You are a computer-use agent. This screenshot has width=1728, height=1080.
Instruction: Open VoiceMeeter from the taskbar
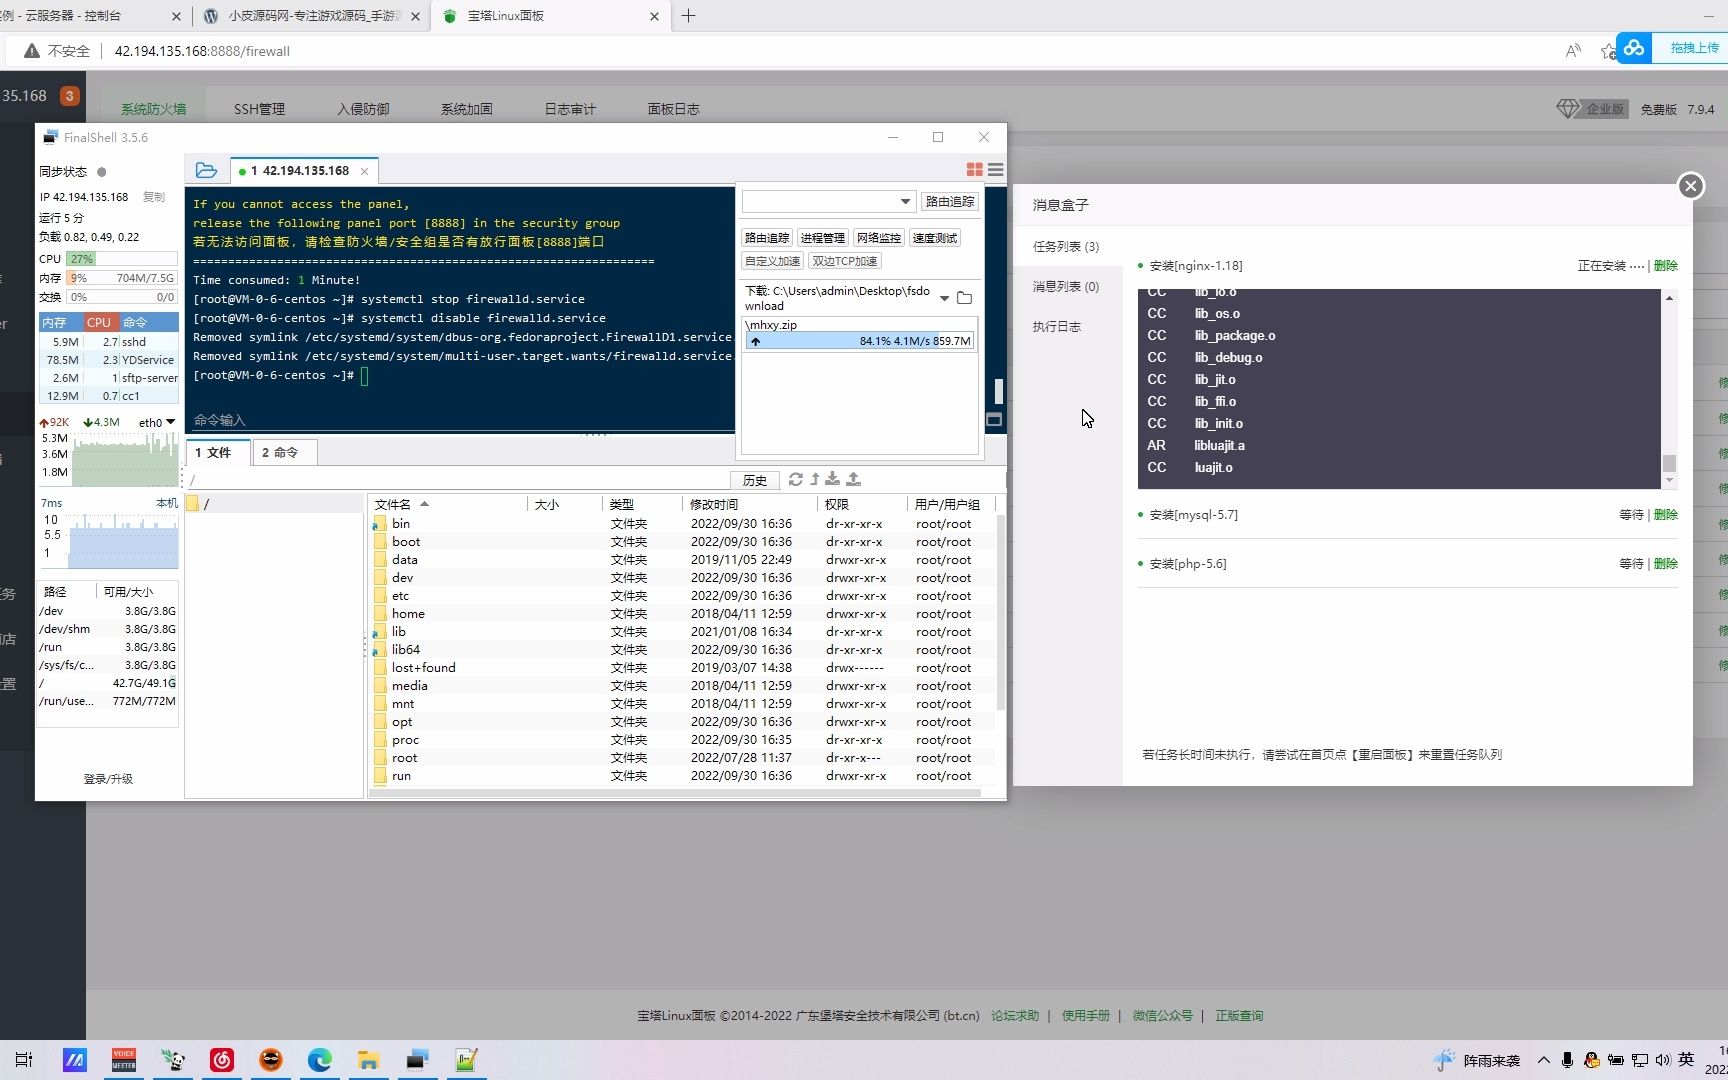click(123, 1060)
